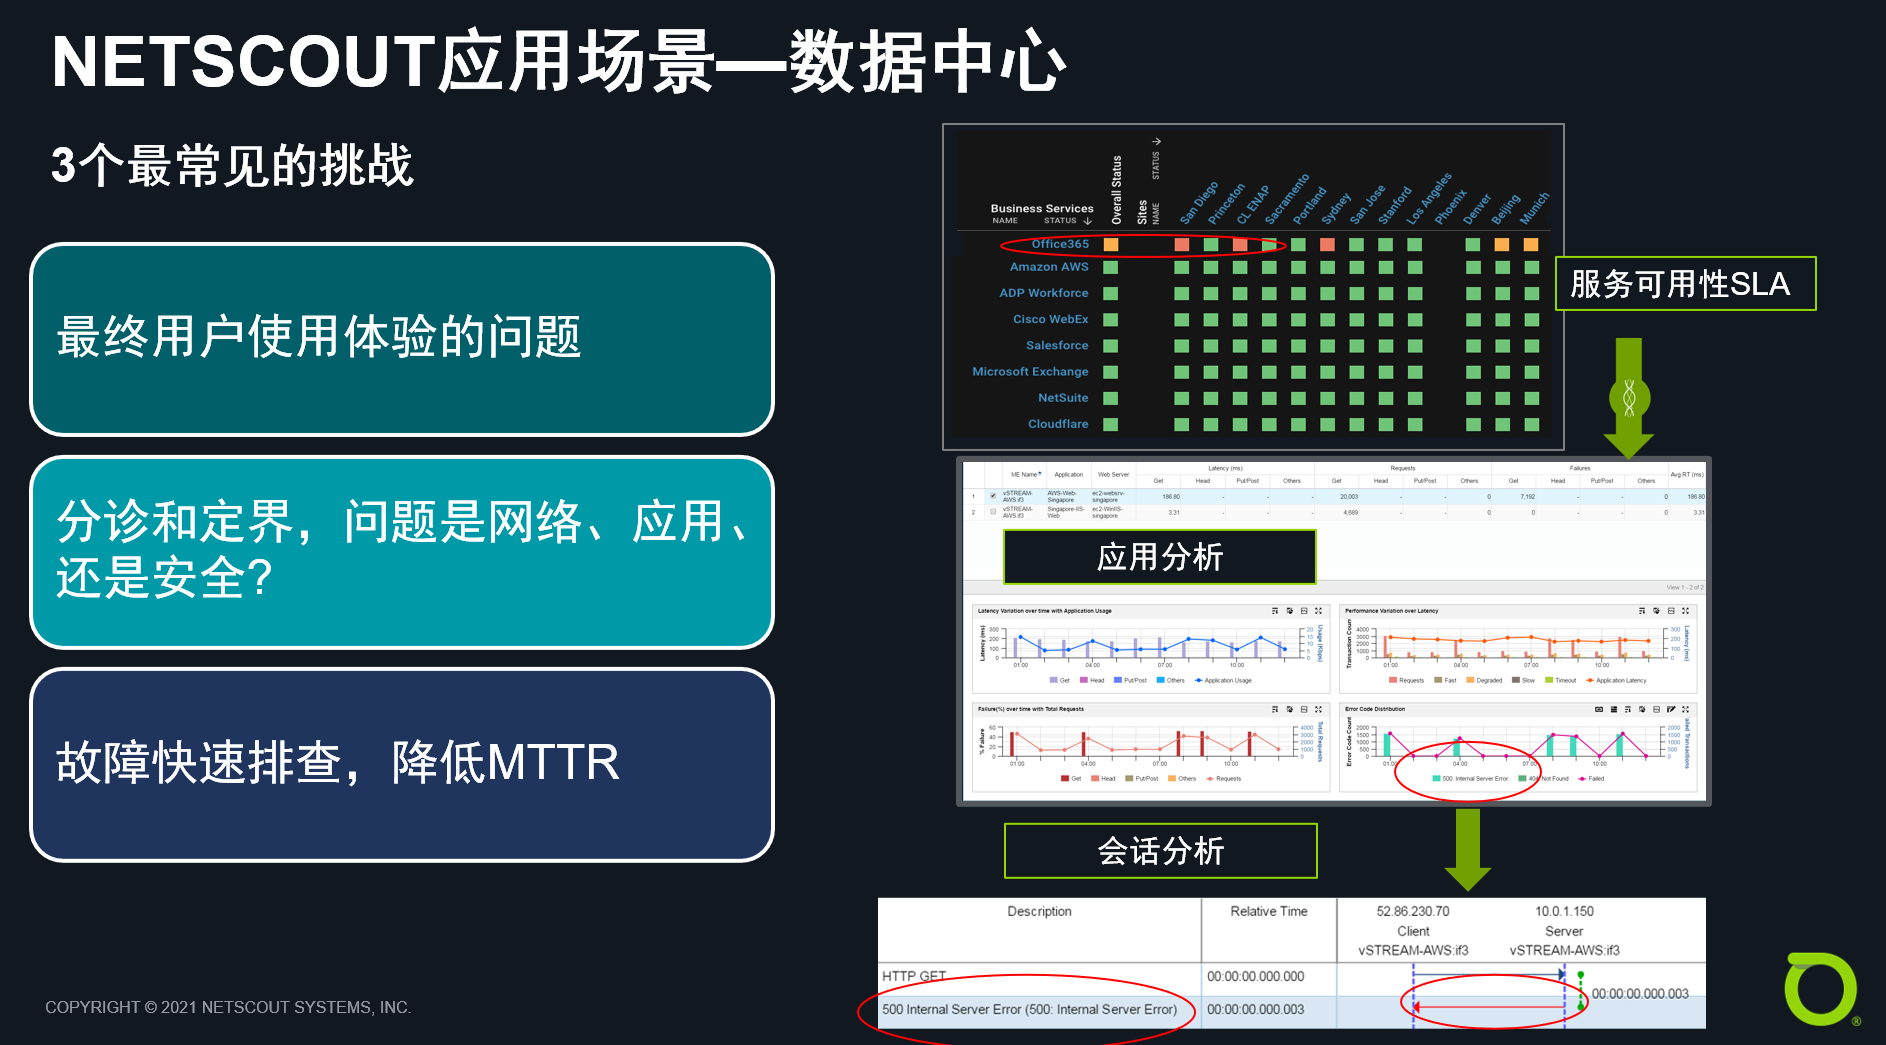Select the 500 Internal Server Error row
The width and height of the screenshot is (1886, 1045).
(1292, 1010)
